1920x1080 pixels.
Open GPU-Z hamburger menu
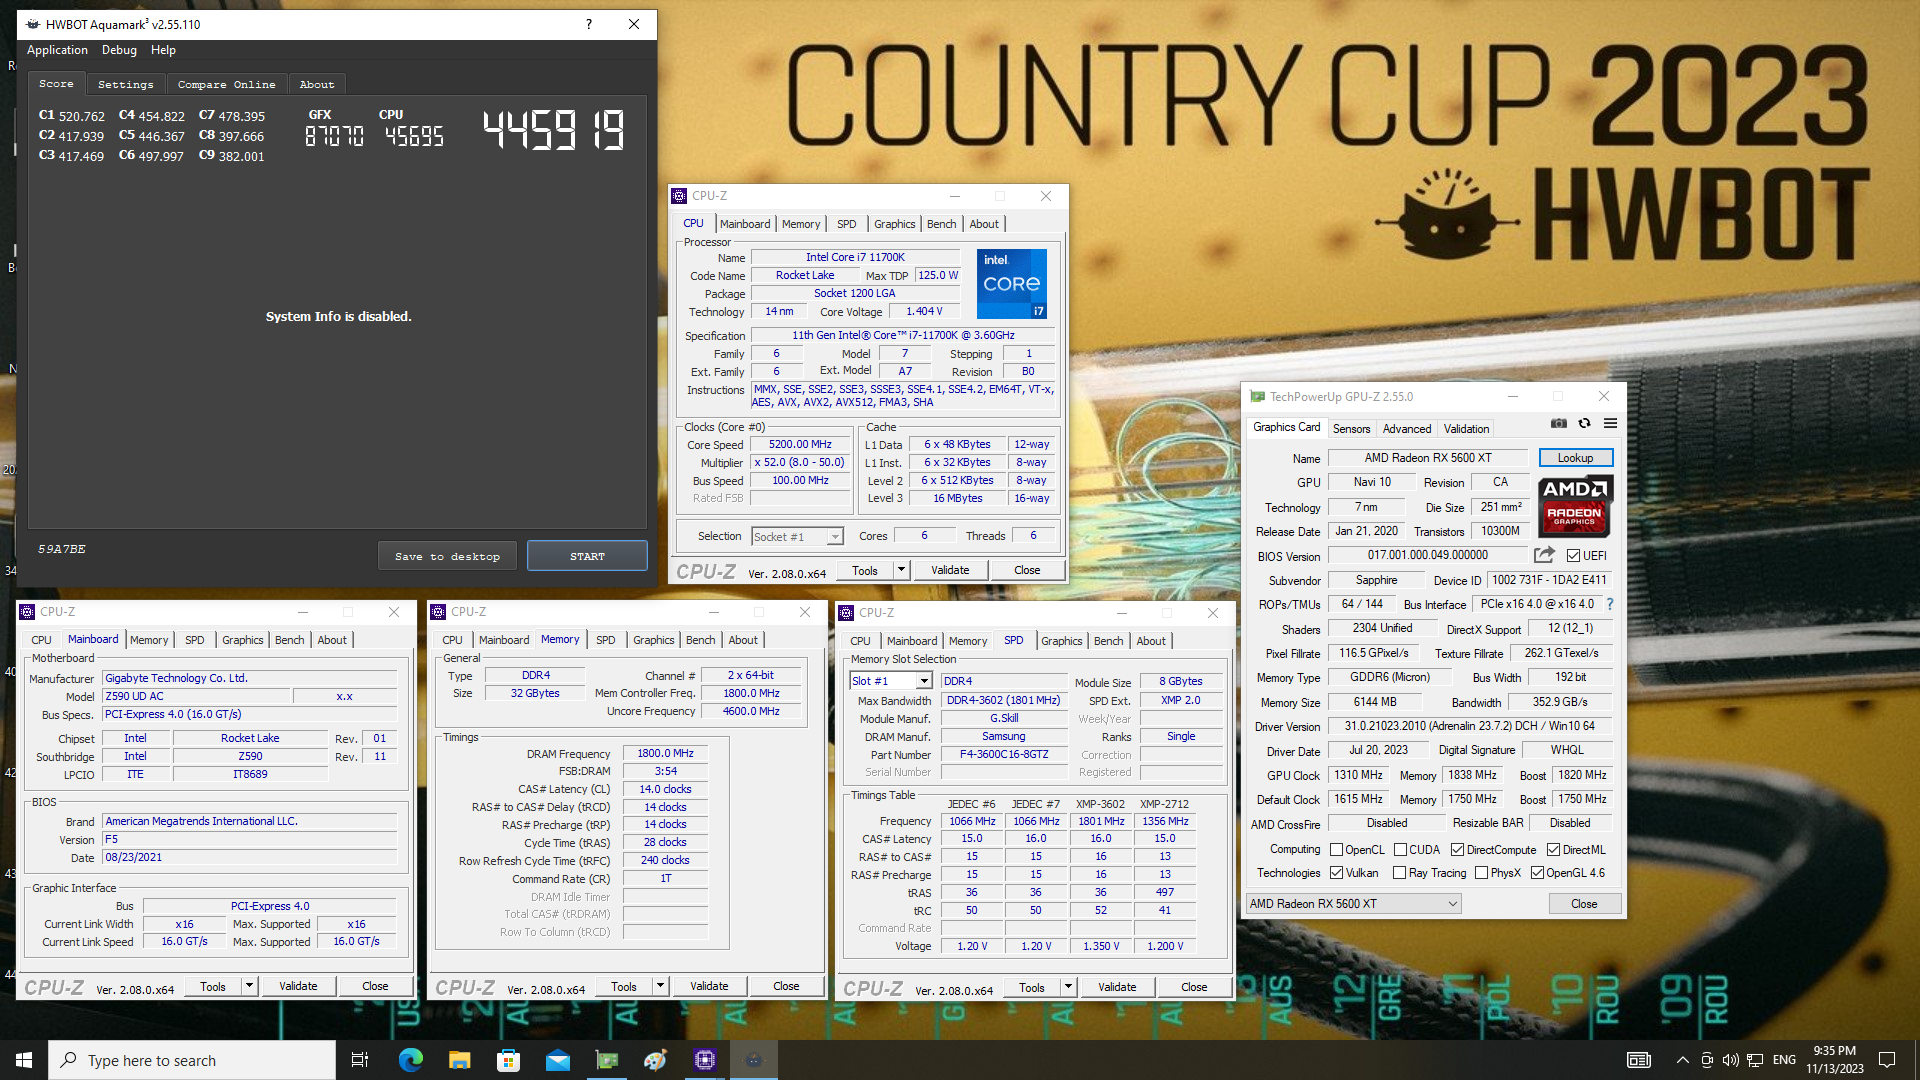[x=1610, y=424]
